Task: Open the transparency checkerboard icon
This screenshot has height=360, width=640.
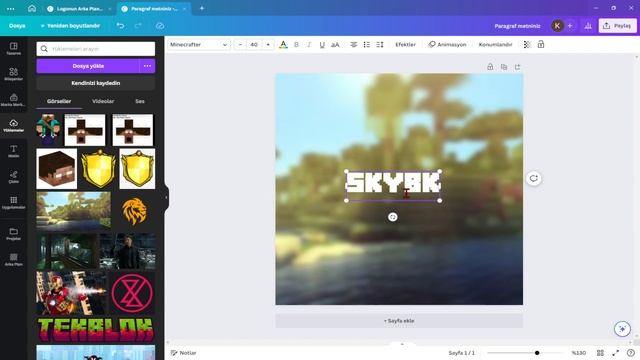Action: point(527,44)
